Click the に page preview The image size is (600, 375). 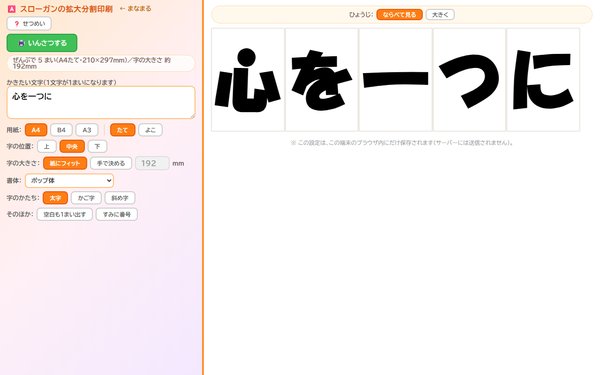coord(543,80)
